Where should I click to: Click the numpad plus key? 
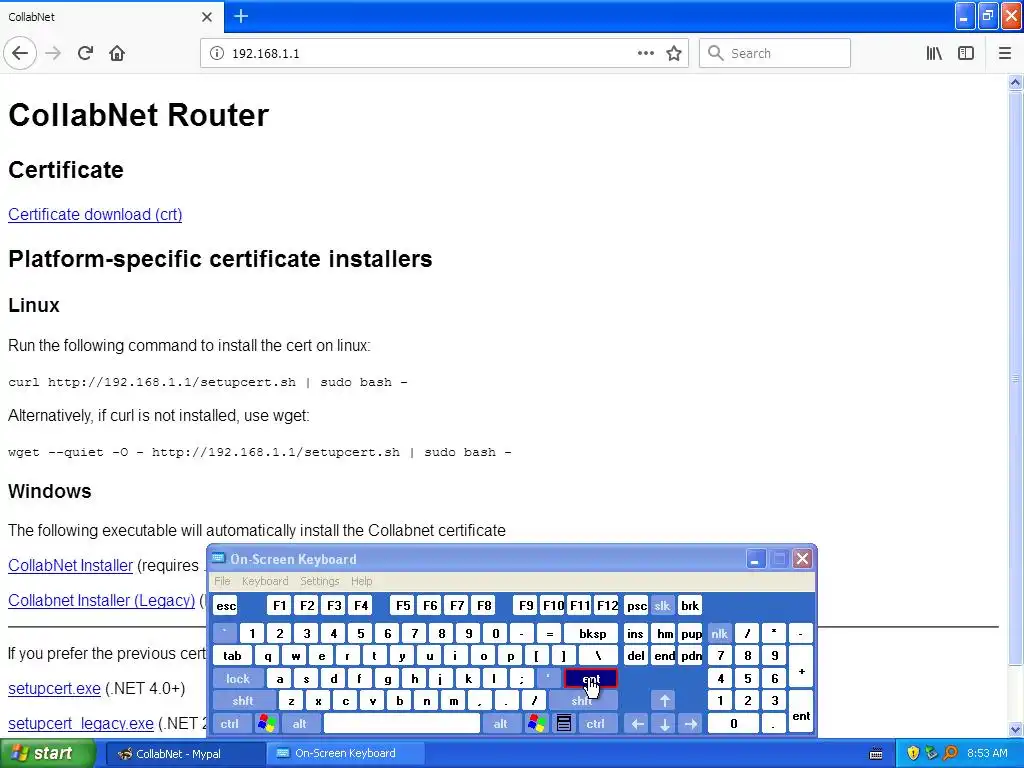801,667
